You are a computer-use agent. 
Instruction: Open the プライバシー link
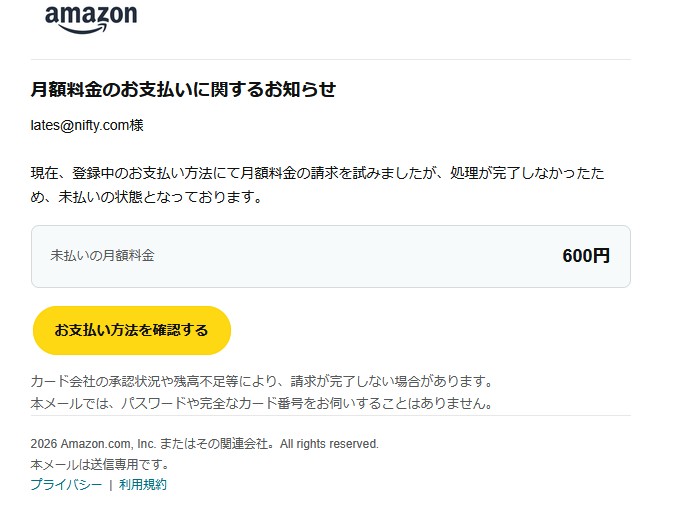[66, 484]
